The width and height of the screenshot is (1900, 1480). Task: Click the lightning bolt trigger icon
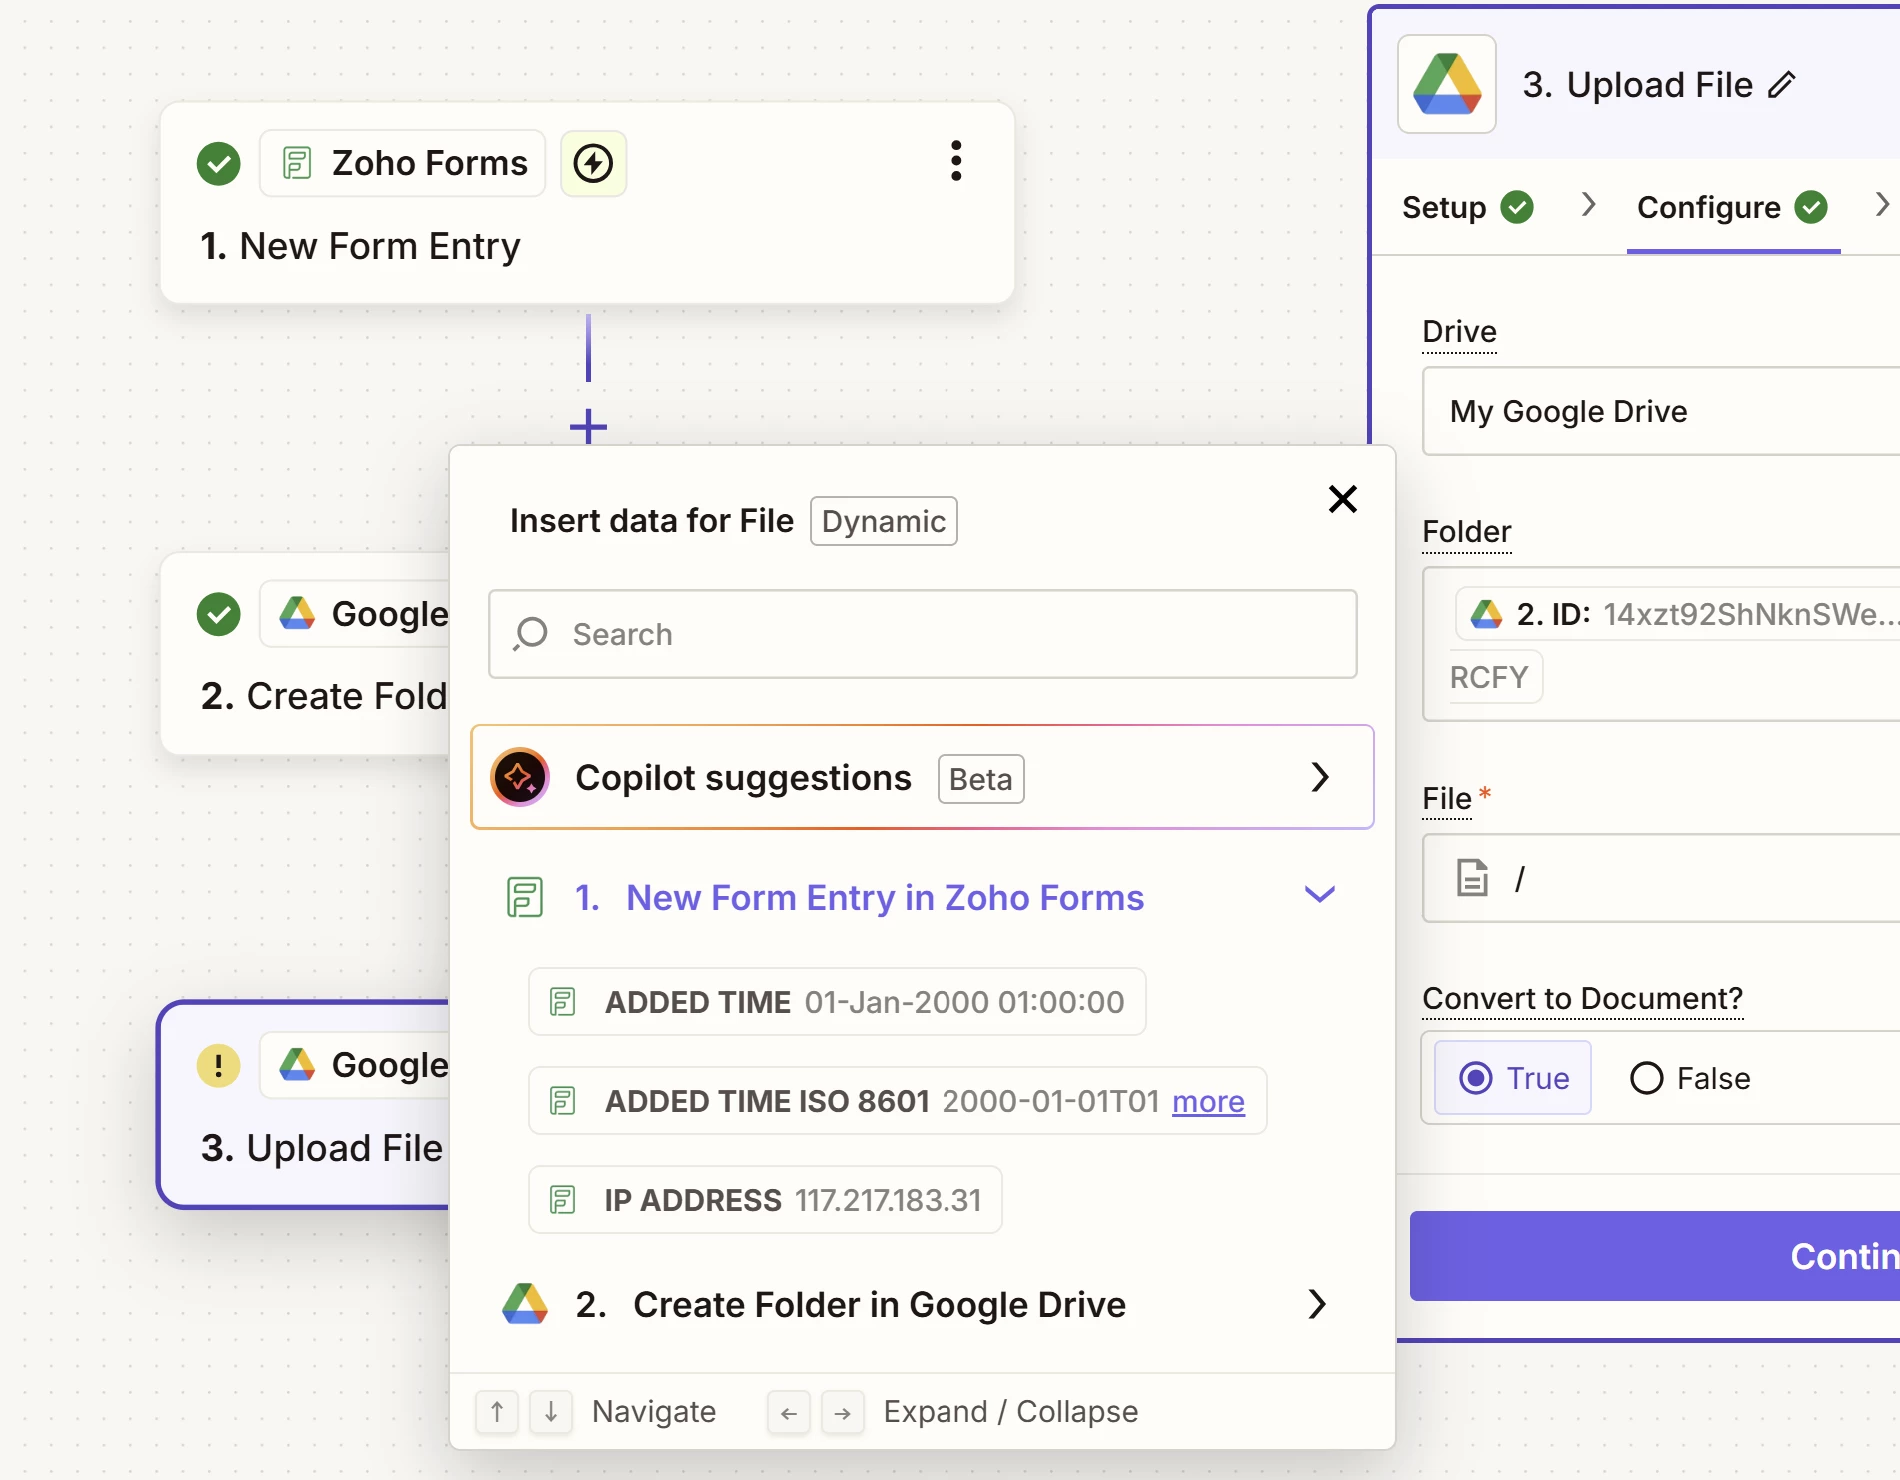point(593,163)
